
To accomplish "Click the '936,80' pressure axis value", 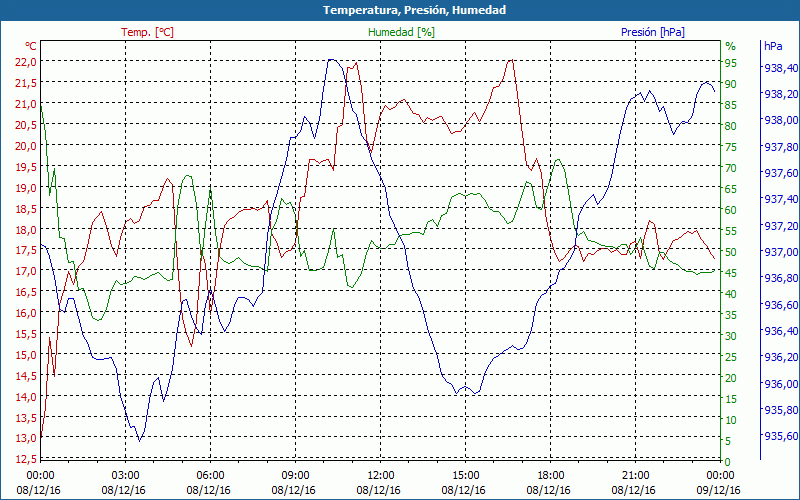I will click(781, 278).
